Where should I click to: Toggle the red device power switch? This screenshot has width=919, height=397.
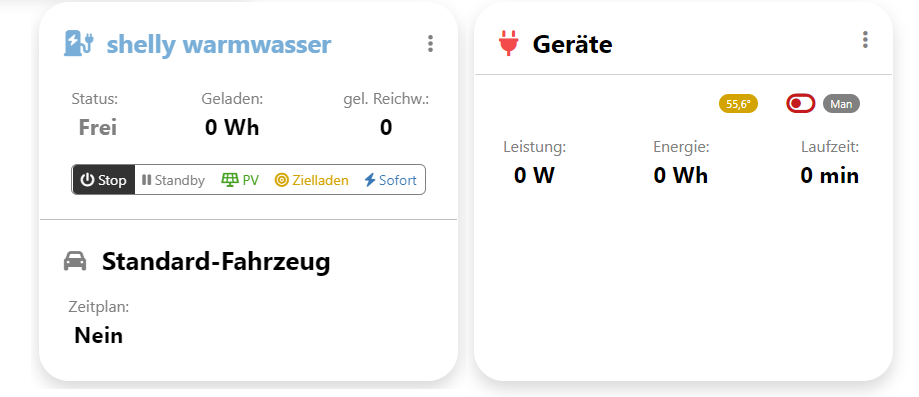click(x=801, y=104)
